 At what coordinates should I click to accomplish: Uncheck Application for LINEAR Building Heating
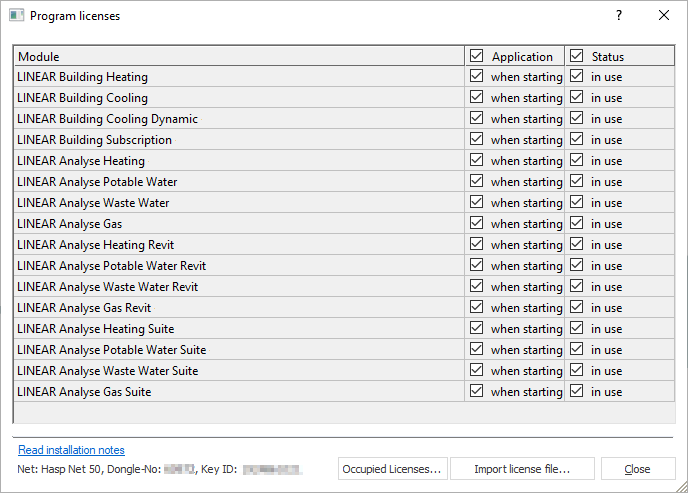[x=477, y=76]
